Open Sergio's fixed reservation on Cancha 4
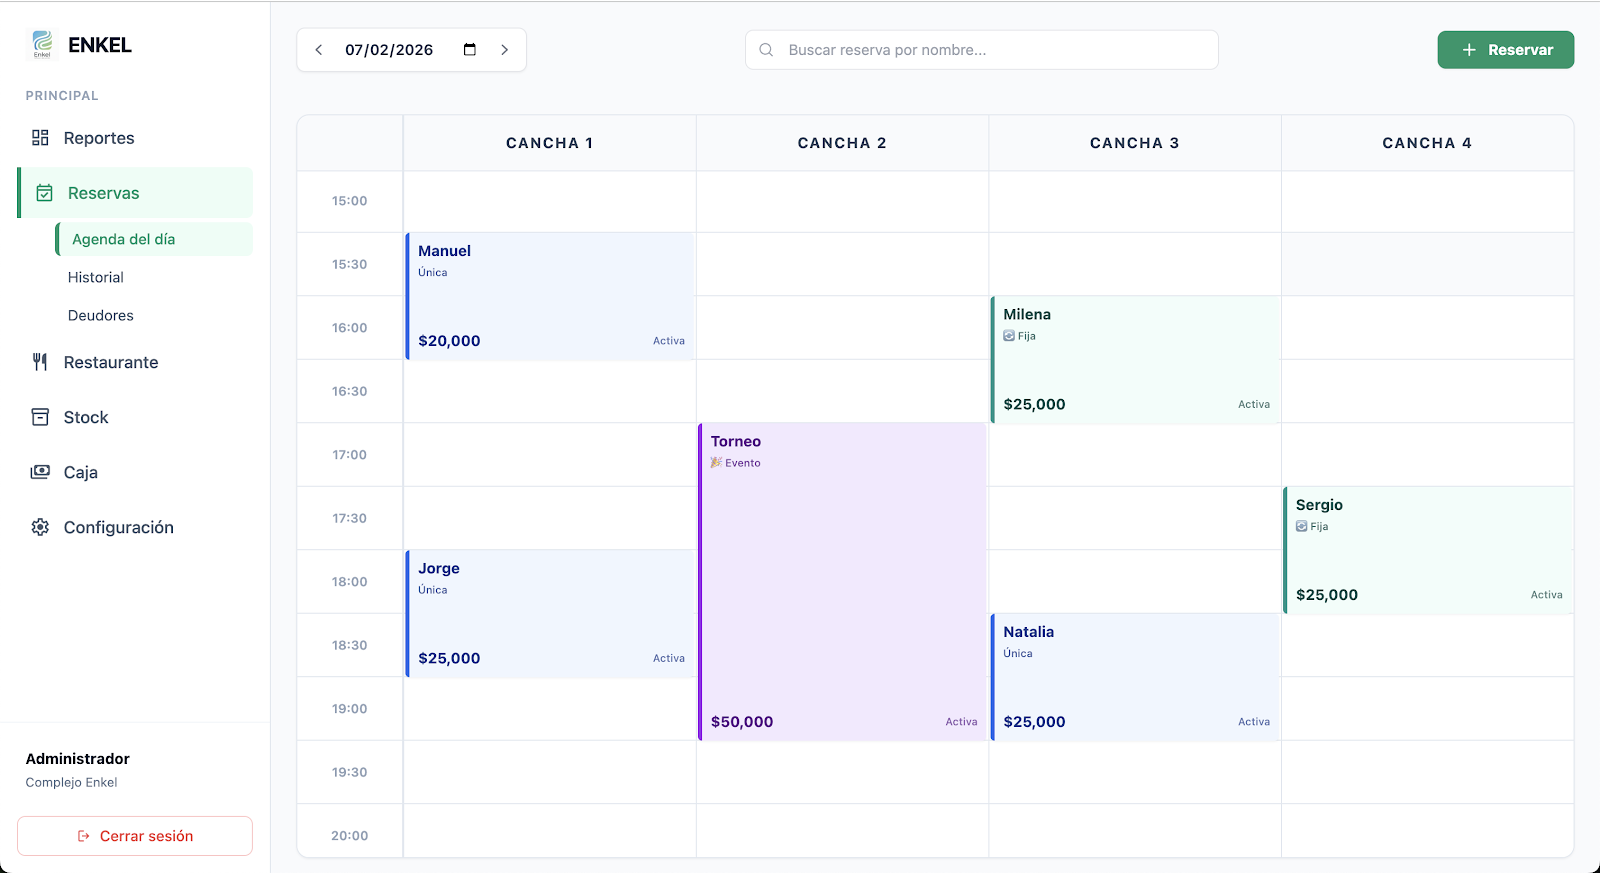This screenshot has width=1600, height=873. coord(1427,550)
